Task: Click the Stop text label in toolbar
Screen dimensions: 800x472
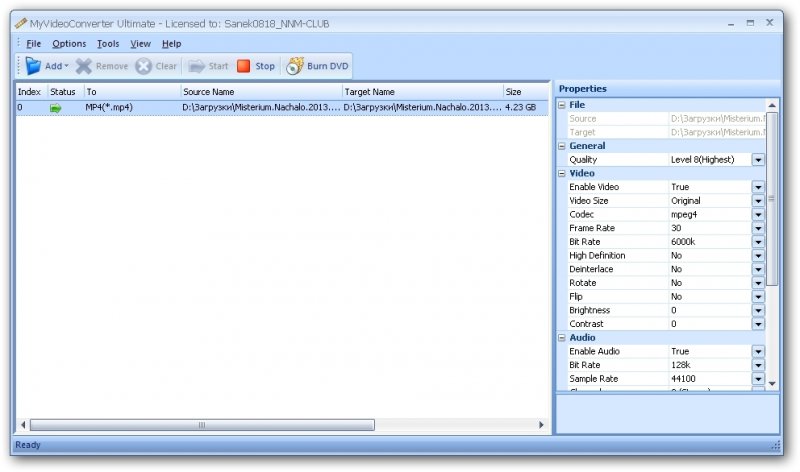Action: click(x=265, y=66)
